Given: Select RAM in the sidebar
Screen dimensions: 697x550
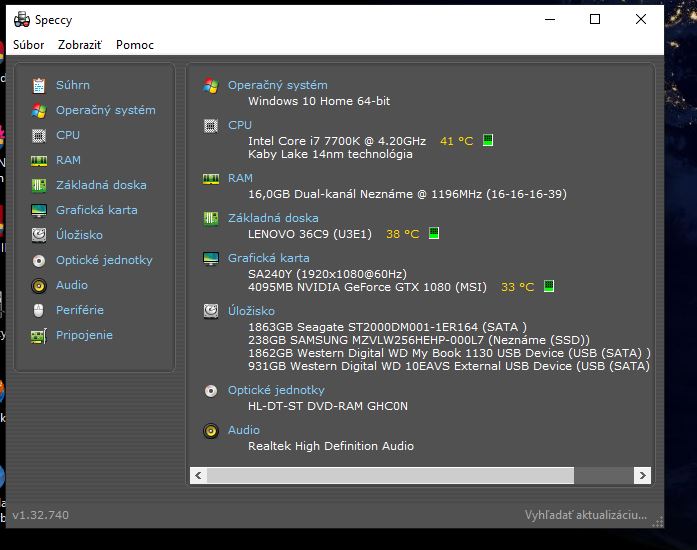Looking at the screenshot, I should tap(68, 160).
